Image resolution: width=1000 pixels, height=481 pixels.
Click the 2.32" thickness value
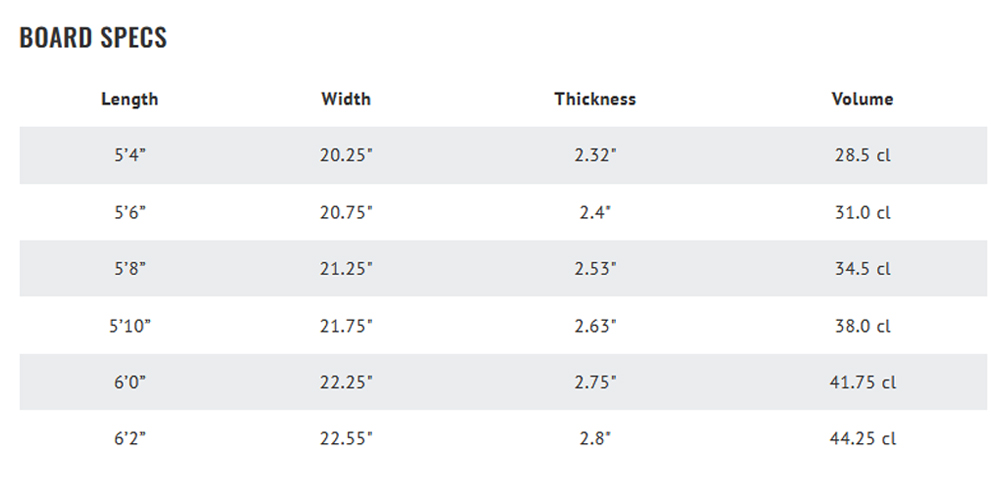coord(595,155)
